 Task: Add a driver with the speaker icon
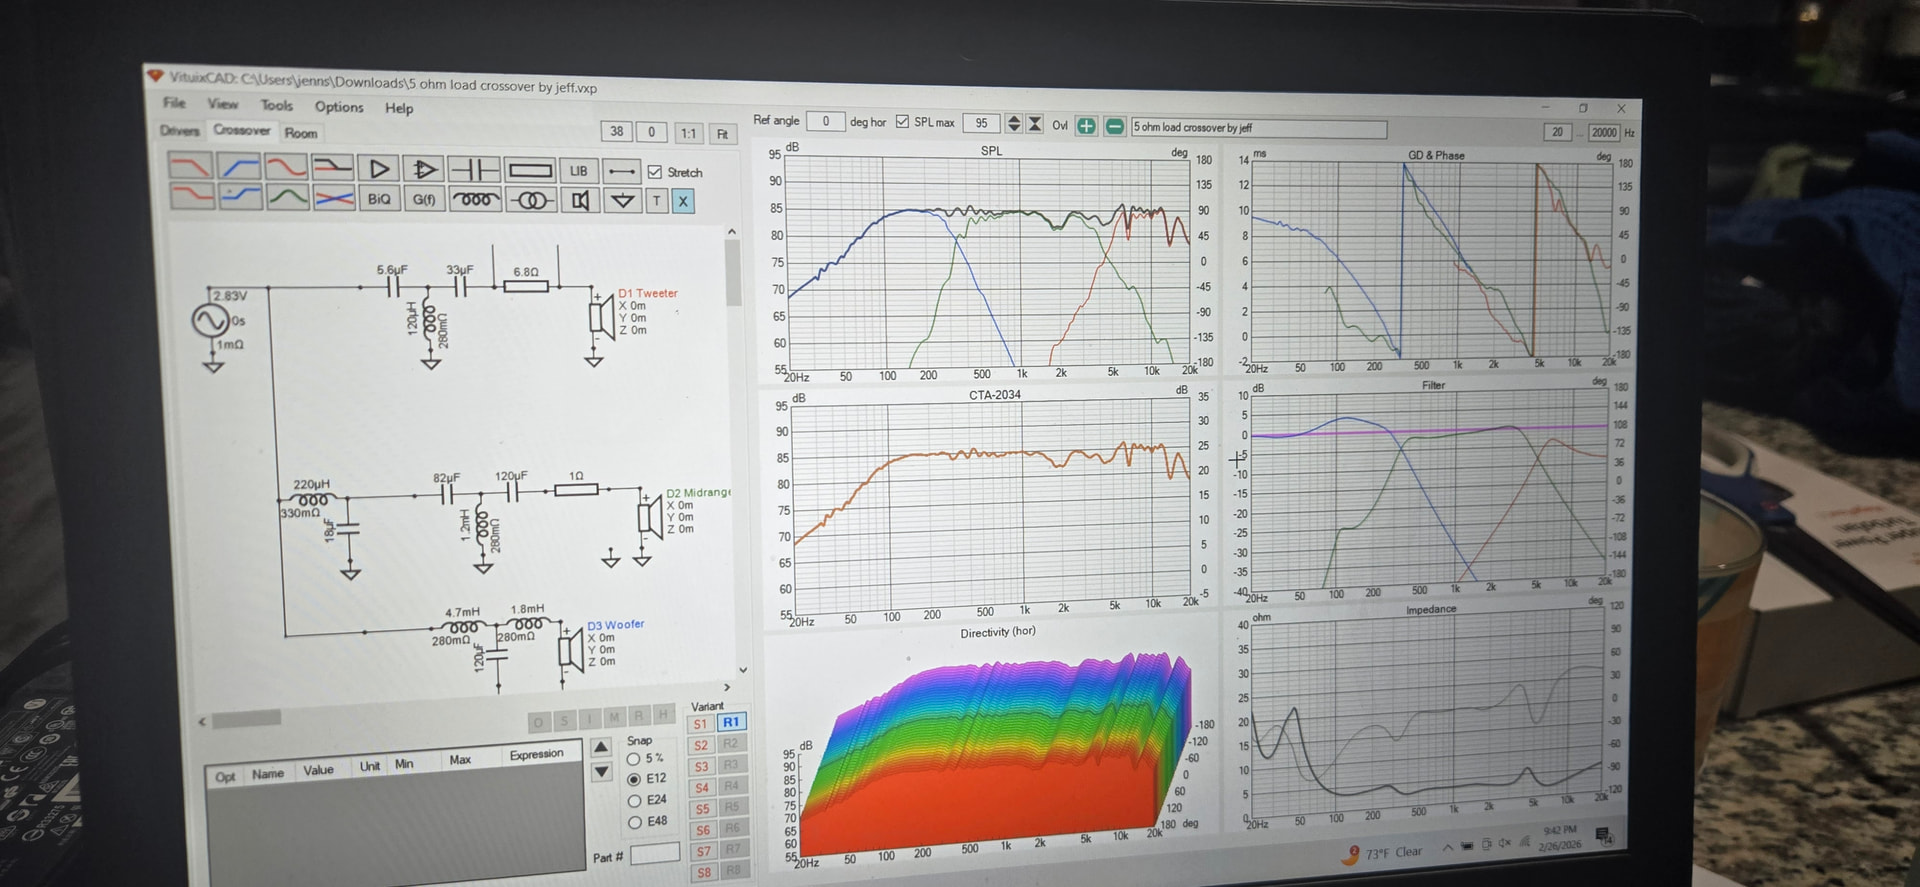coord(579,201)
